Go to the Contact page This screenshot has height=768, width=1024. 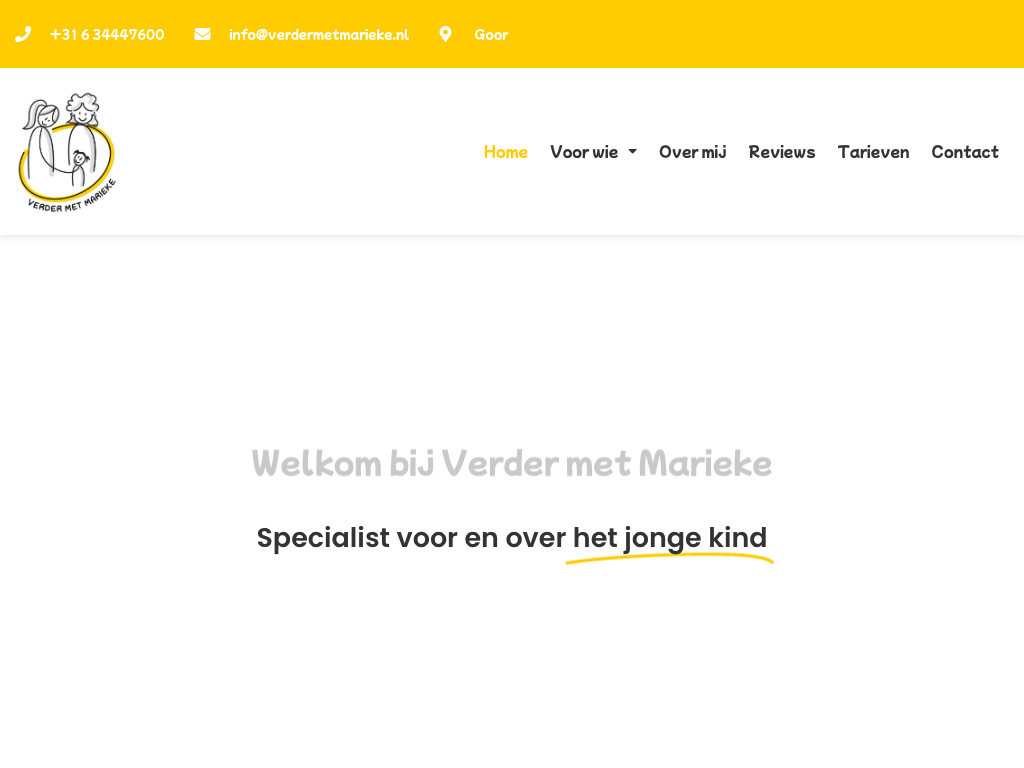(964, 152)
